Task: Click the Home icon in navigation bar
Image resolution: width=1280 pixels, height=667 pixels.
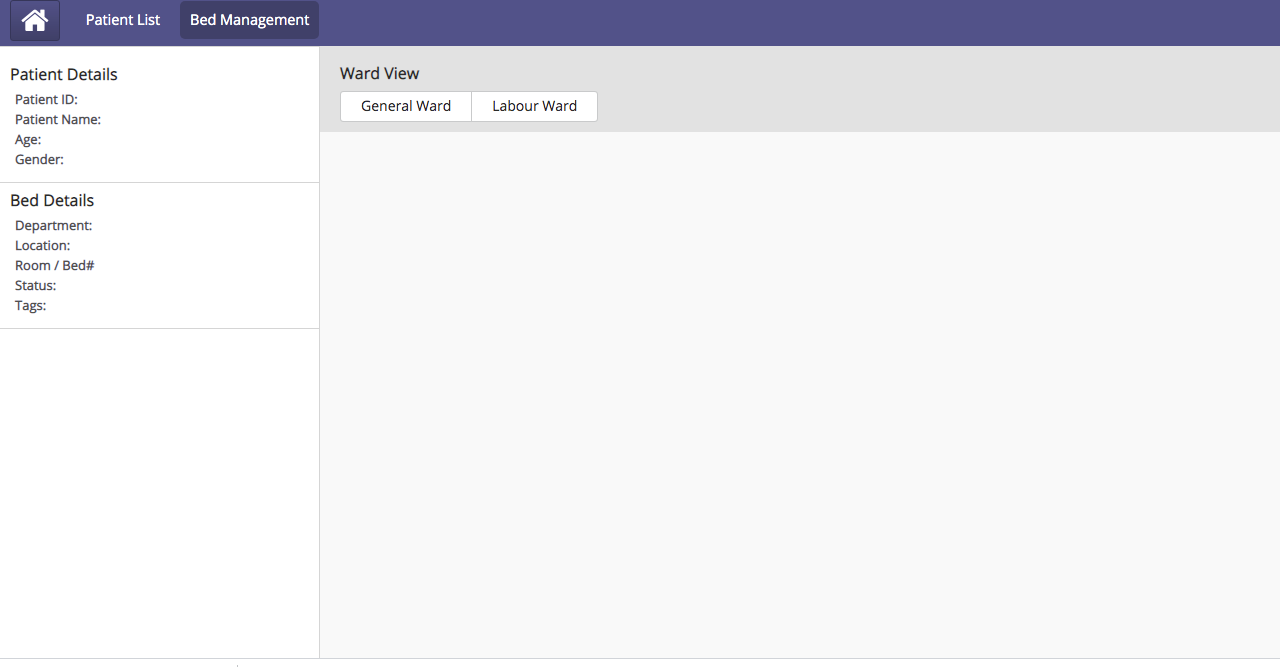Action: tap(35, 20)
